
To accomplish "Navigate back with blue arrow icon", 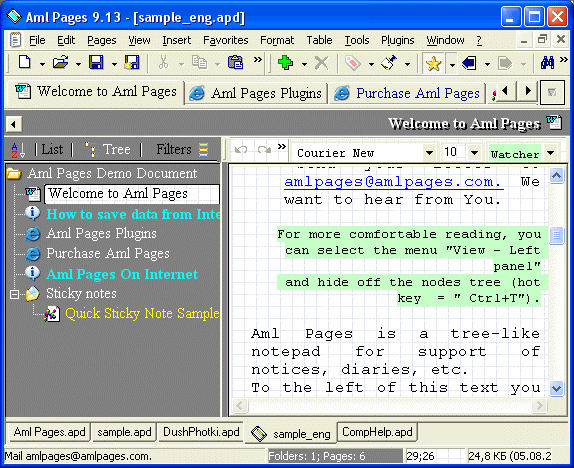I will [469, 64].
